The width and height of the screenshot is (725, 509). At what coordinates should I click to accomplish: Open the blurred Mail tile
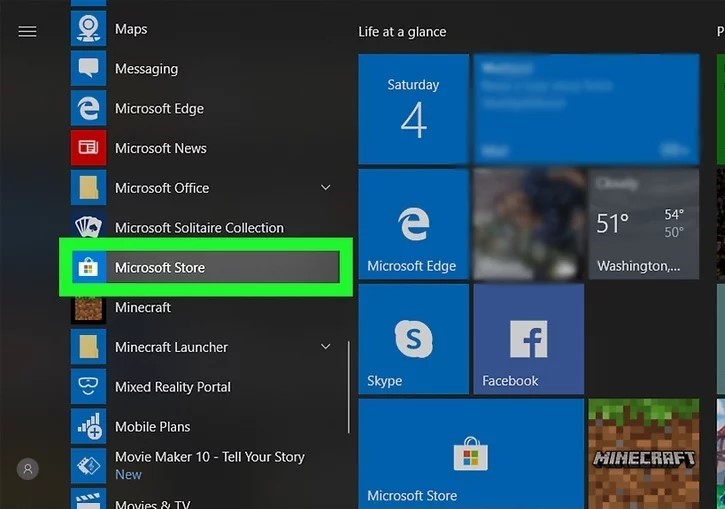point(586,109)
